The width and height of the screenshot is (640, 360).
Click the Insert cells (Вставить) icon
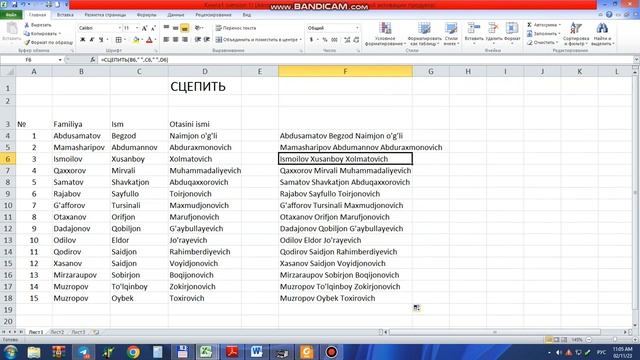474,29
